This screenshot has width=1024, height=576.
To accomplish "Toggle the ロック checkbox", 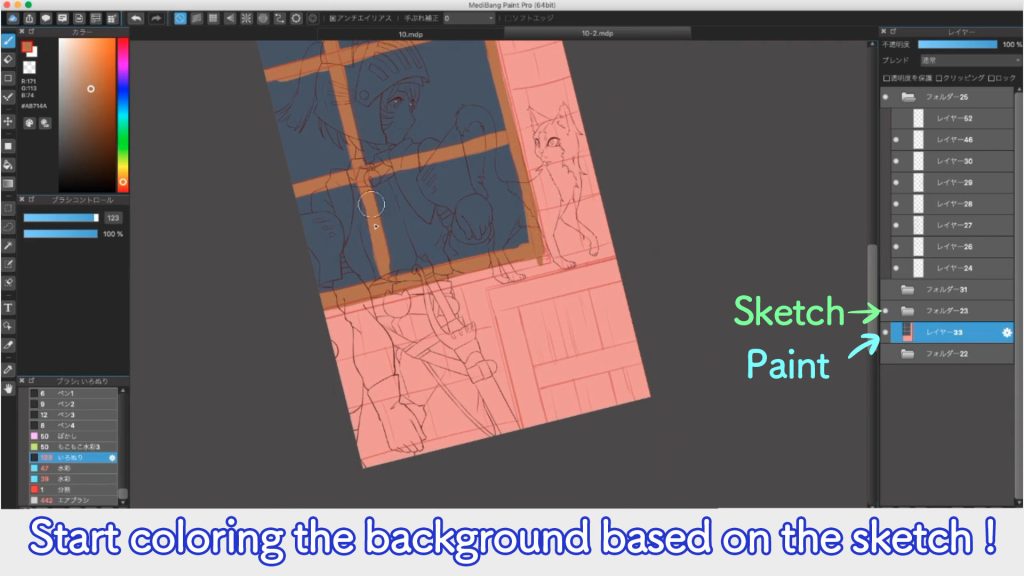I will 991,78.
